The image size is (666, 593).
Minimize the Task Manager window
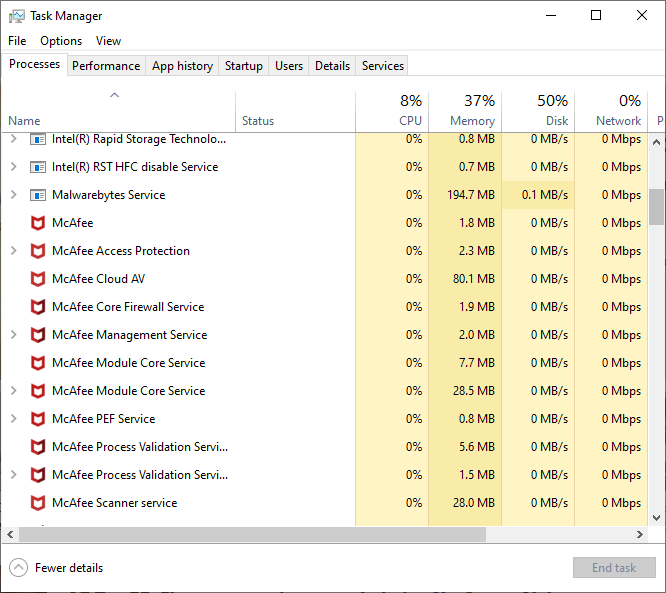pyautogui.click(x=551, y=16)
